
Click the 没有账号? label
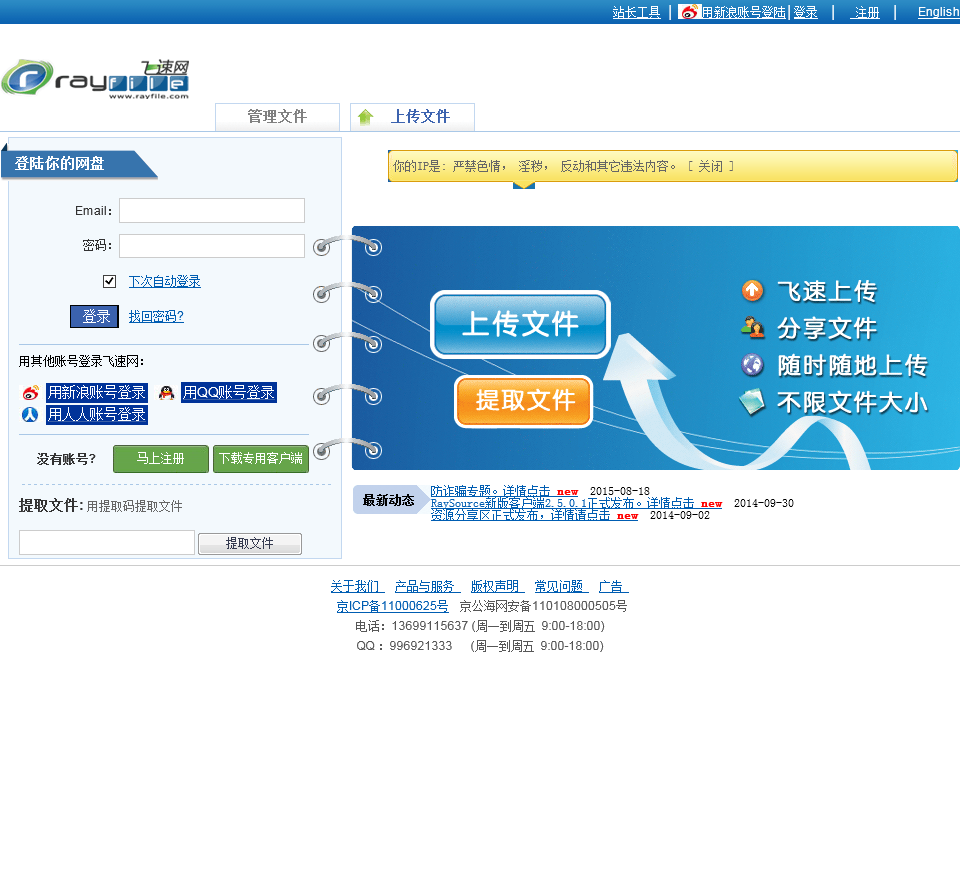[66, 459]
